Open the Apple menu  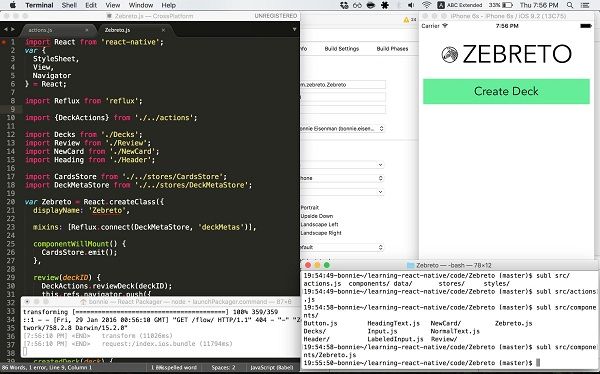pyautogui.click(x=12, y=5)
